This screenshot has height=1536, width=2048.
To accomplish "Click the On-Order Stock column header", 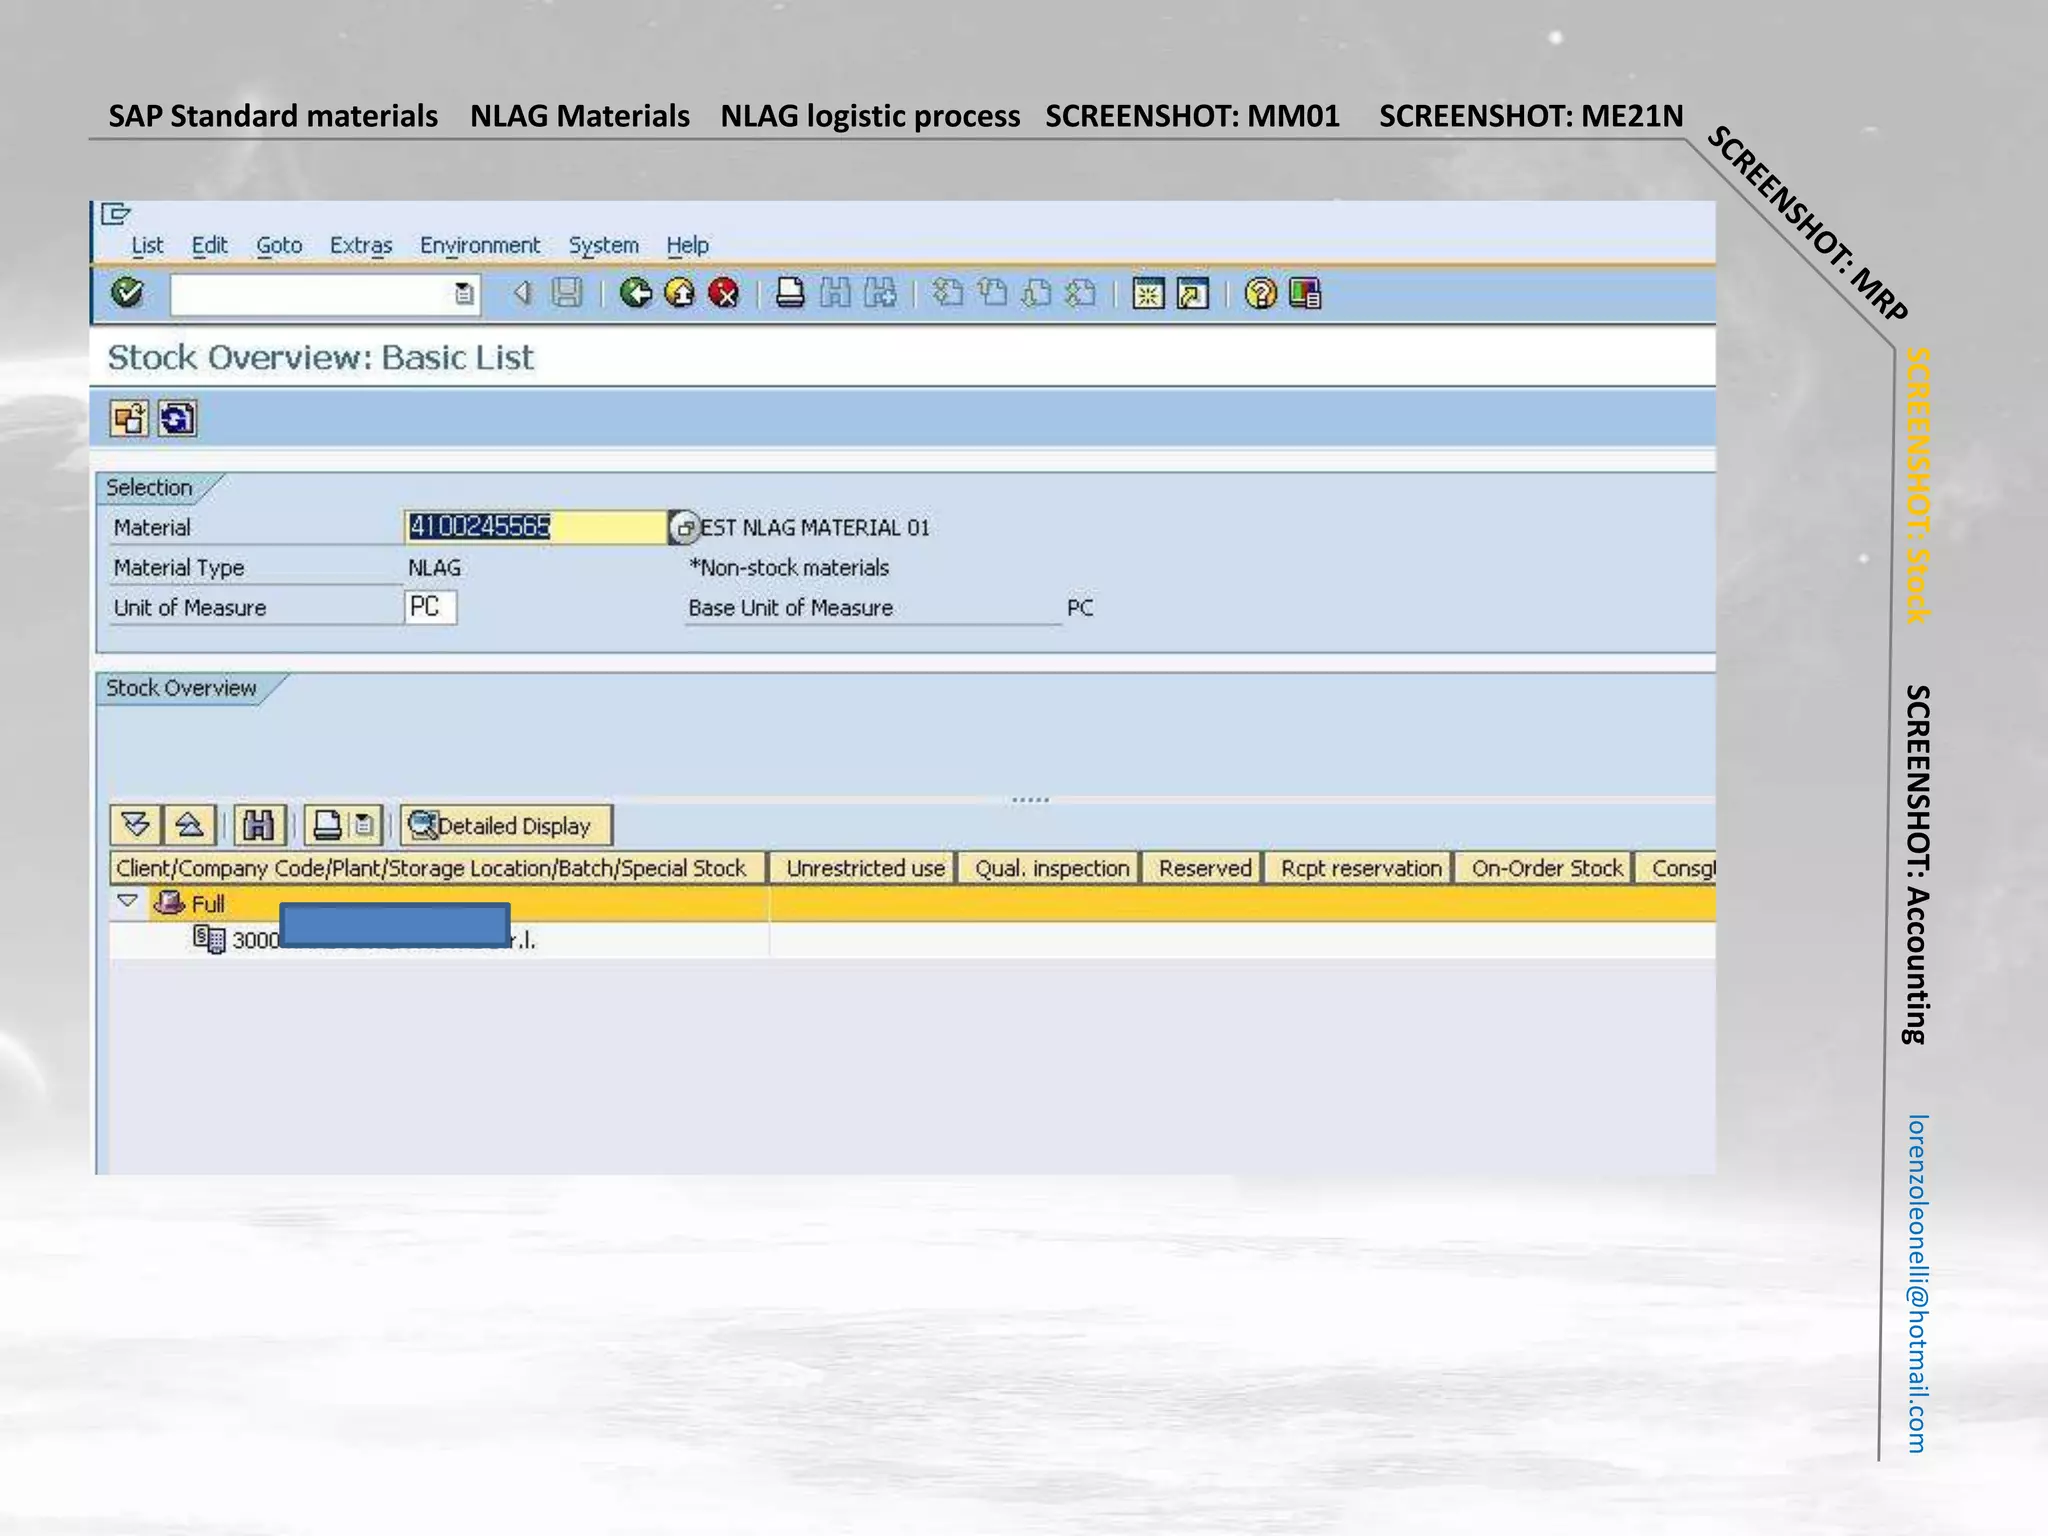I will tap(1546, 868).
